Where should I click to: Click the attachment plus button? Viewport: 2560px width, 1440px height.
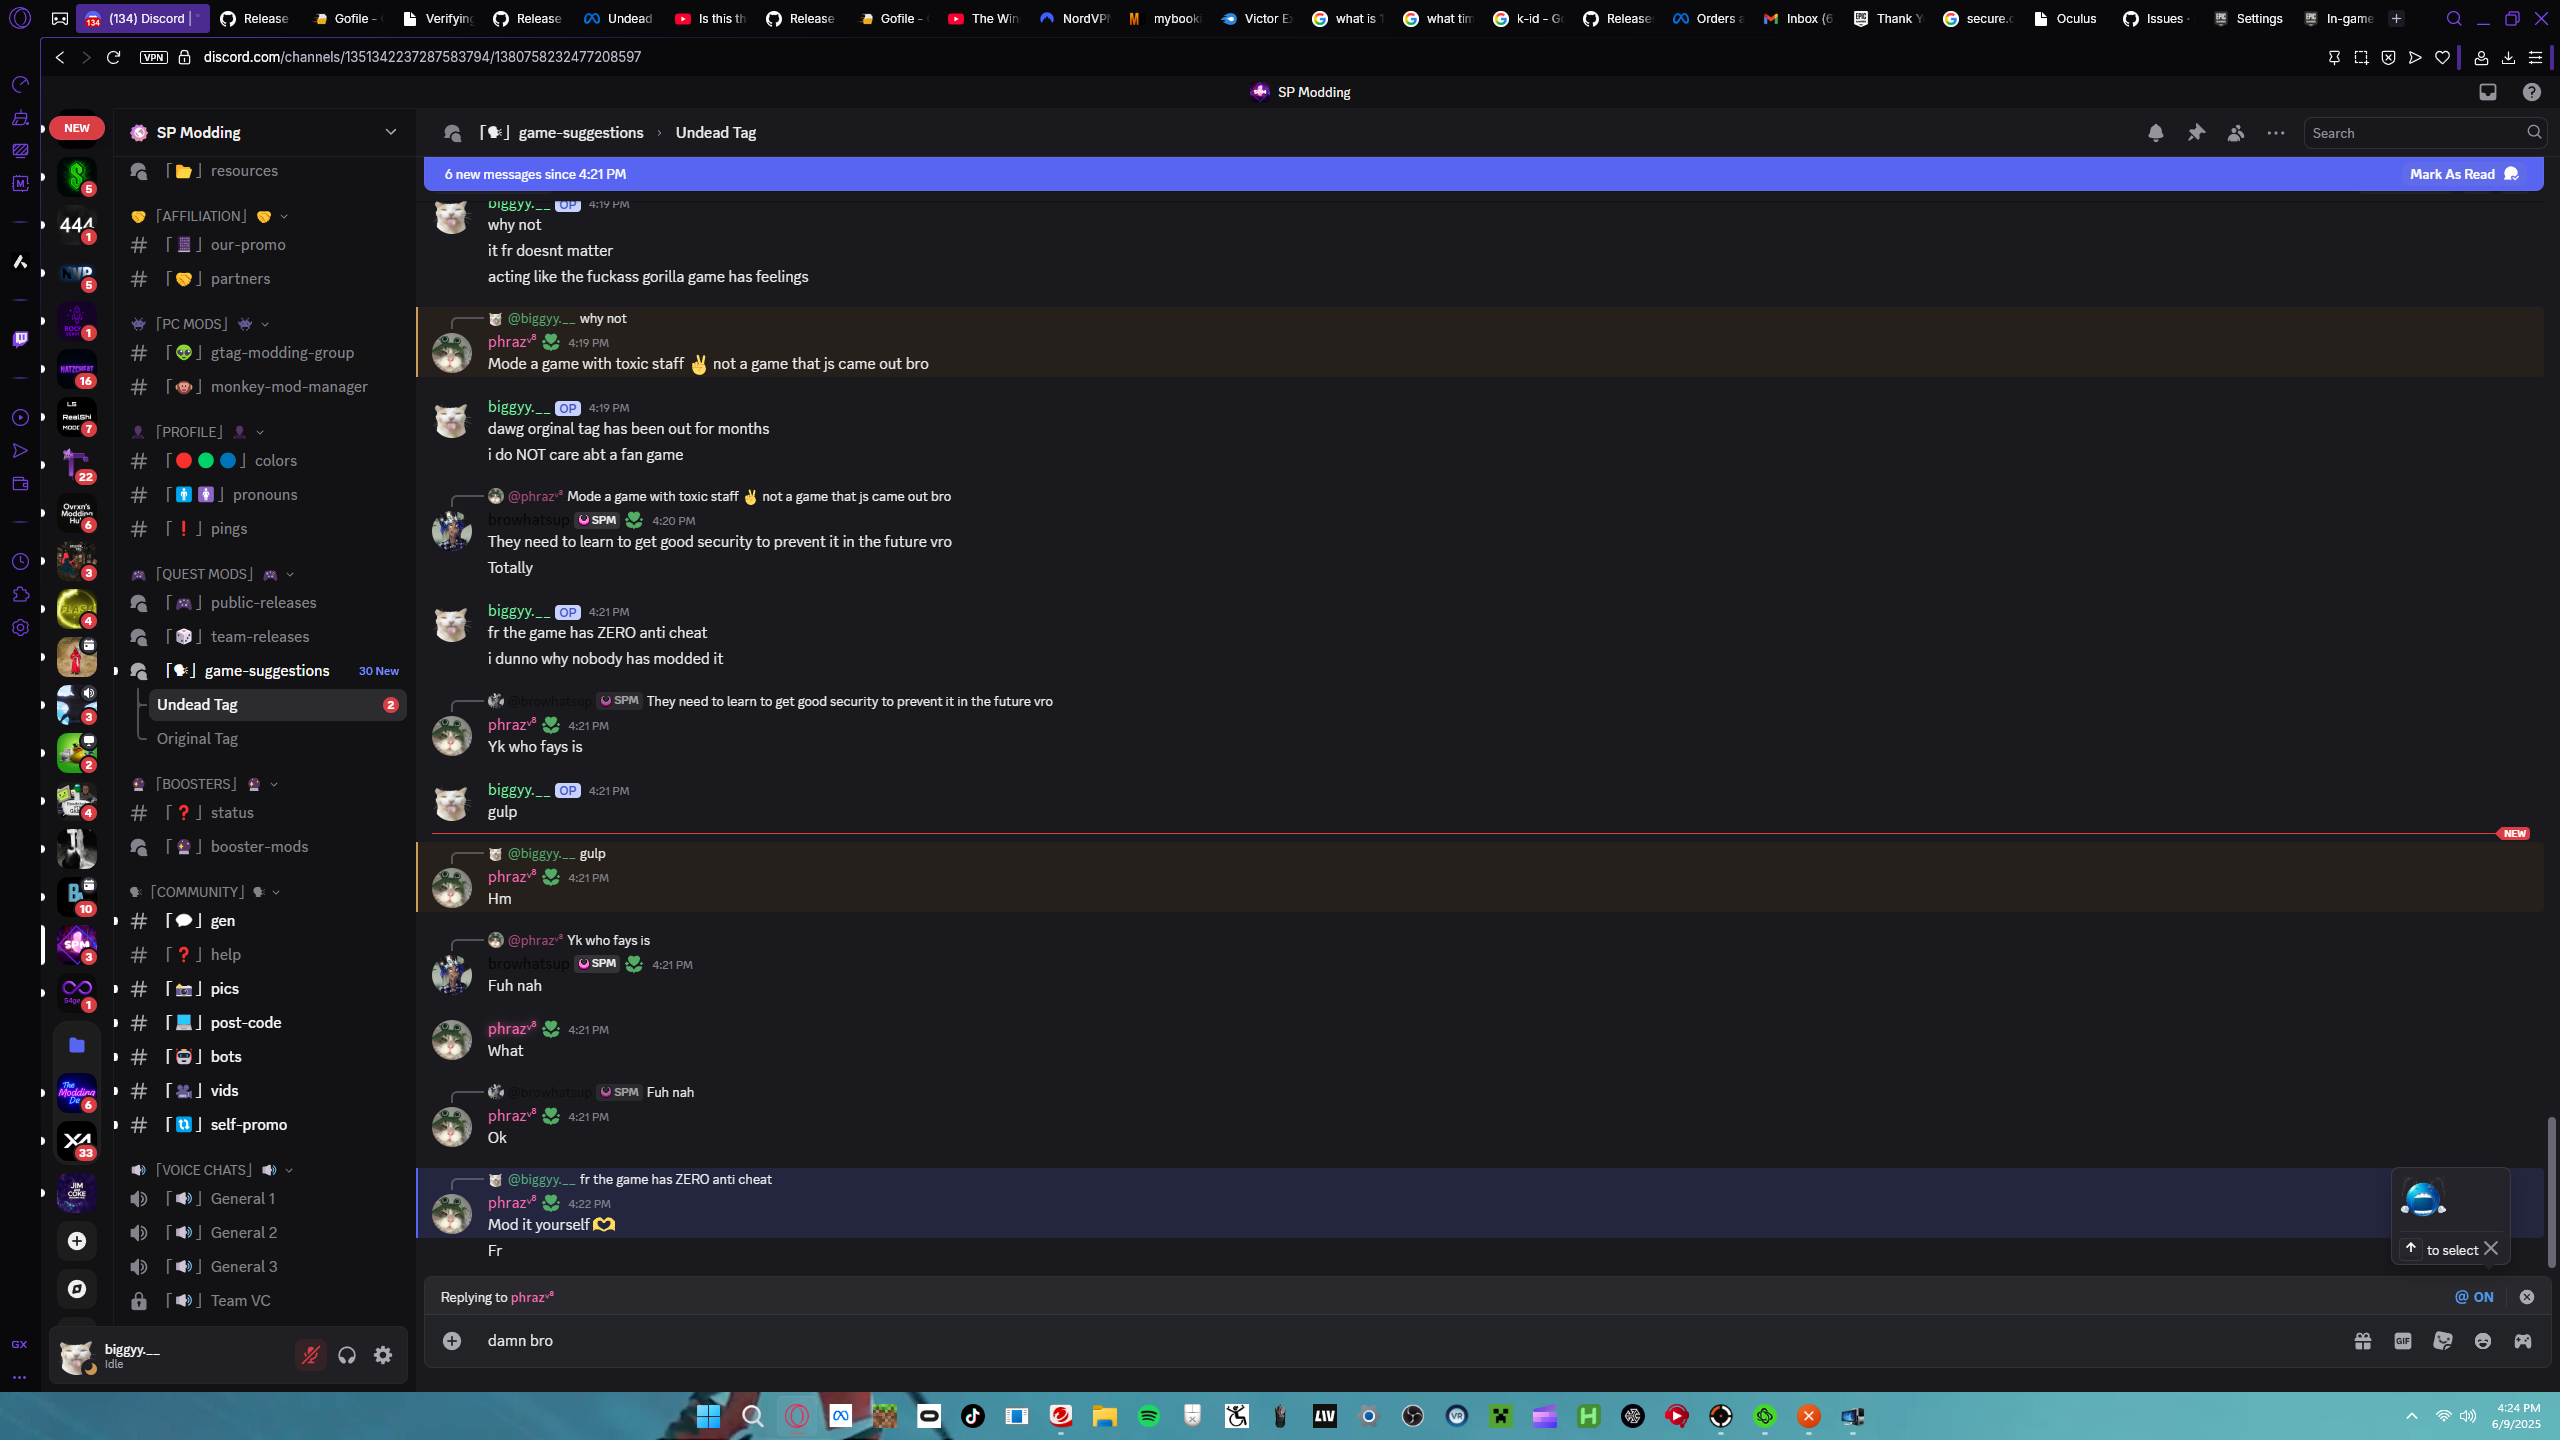452,1341
